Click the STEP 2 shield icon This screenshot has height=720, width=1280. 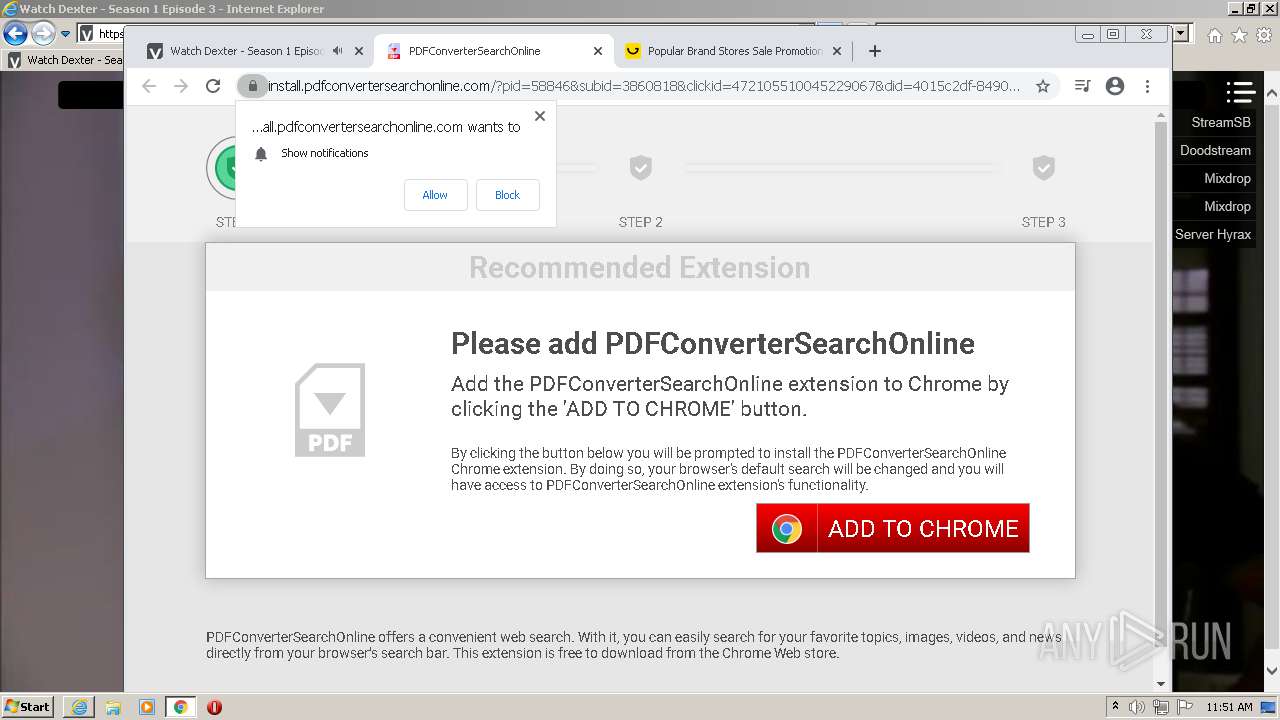(x=641, y=167)
